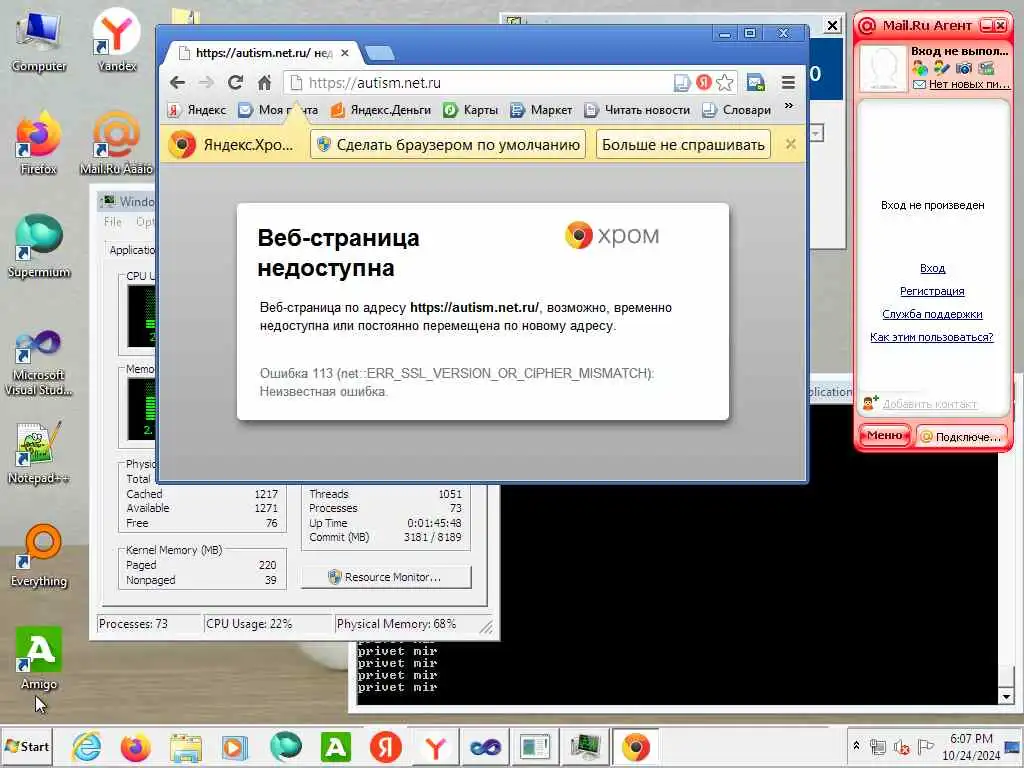This screenshot has width=1024, height=768.
Task: Open the Яндекс.Деньги bookmark
Action: (x=381, y=110)
